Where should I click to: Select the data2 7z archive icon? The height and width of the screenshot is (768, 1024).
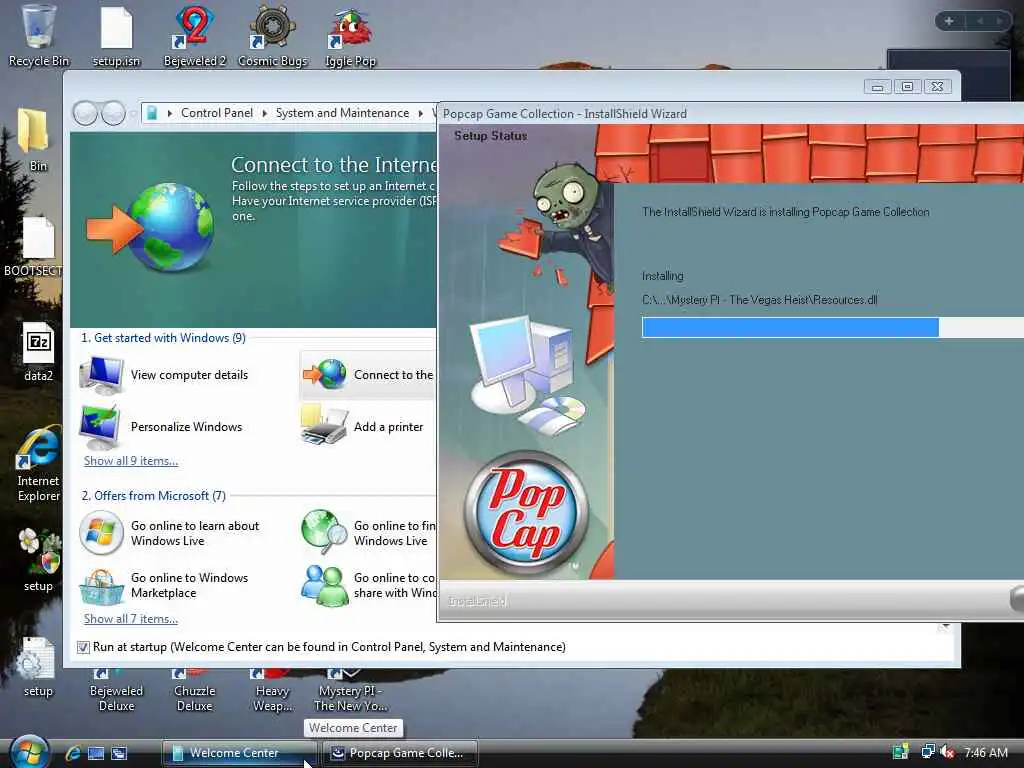[x=38, y=351]
